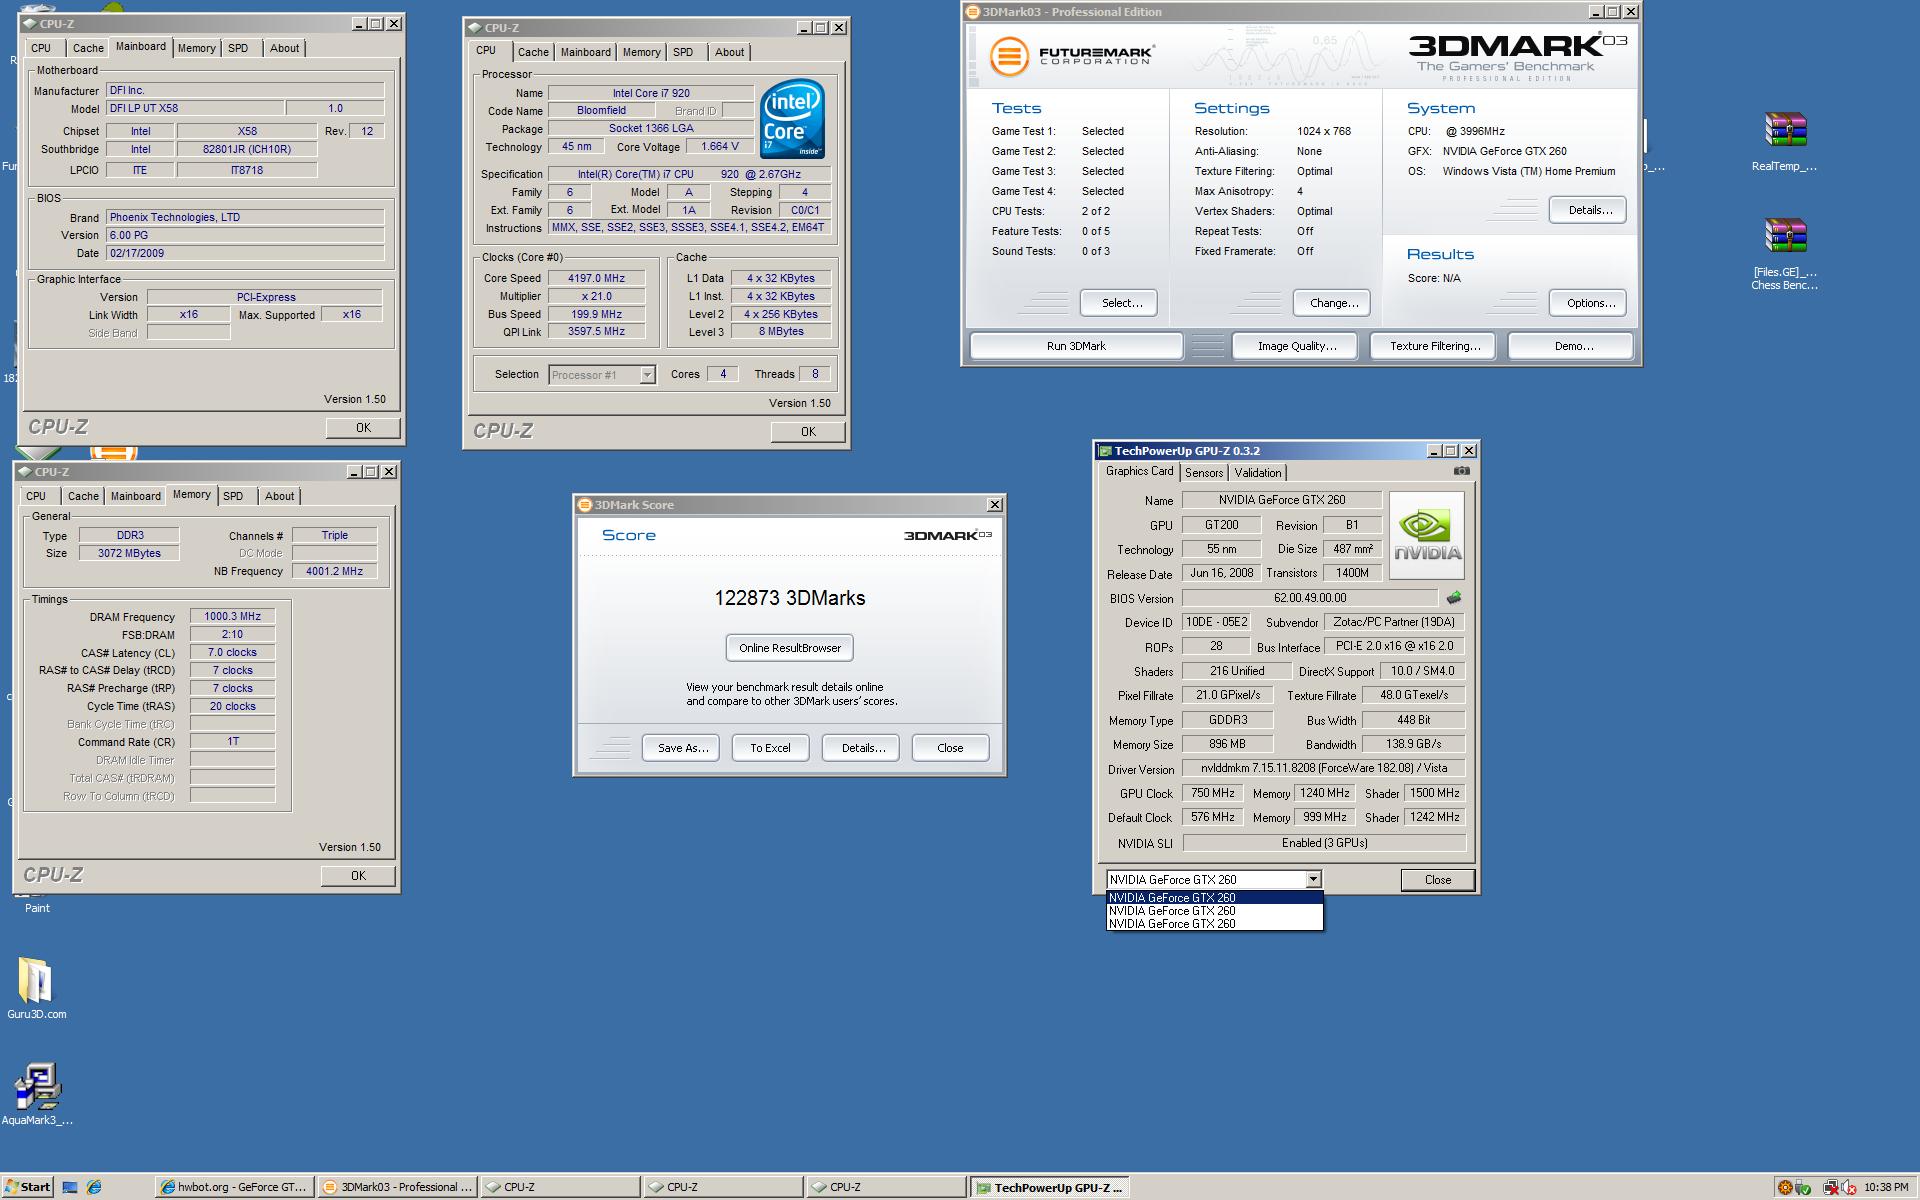Click Image Quality... button
The height and width of the screenshot is (1200, 1920).
pos(1296,346)
